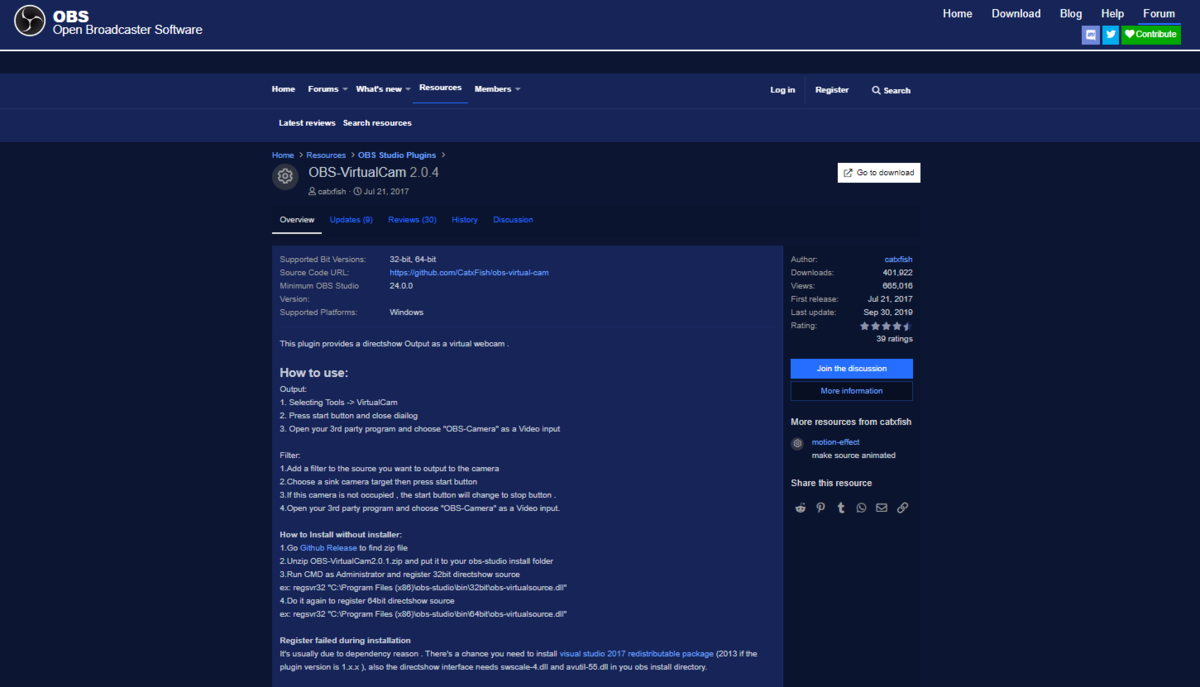Open Search in forum navigation
The height and width of the screenshot is (687, 1200).
click(x=891, y=90)
